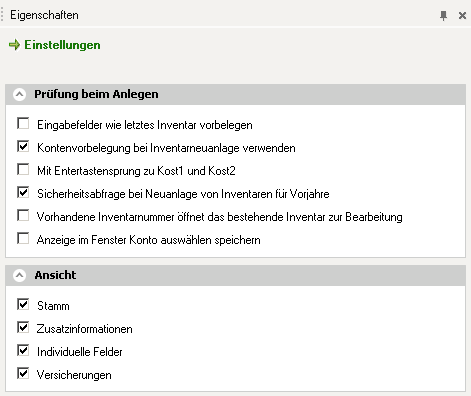Uncheck Zusatzinformationen view option
The height and width of the screenshot is (396, 471).
(x=23, y=327)
